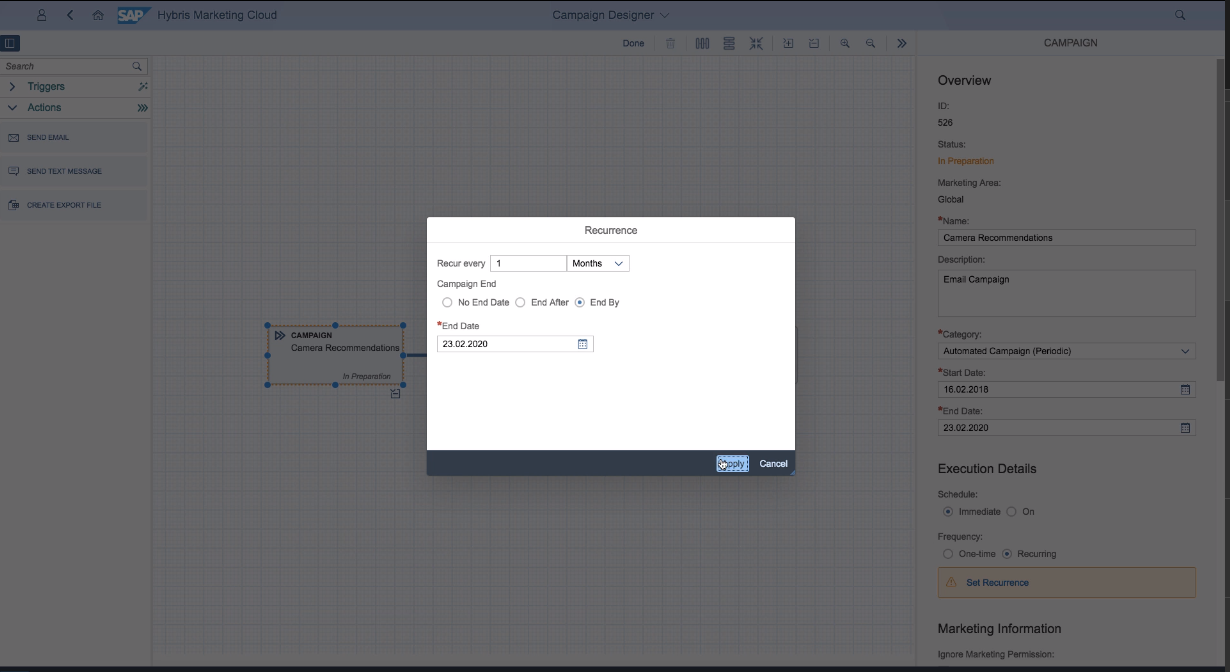Select the End By radio option
Viewport: 1230px width, 672px height.
579,302
